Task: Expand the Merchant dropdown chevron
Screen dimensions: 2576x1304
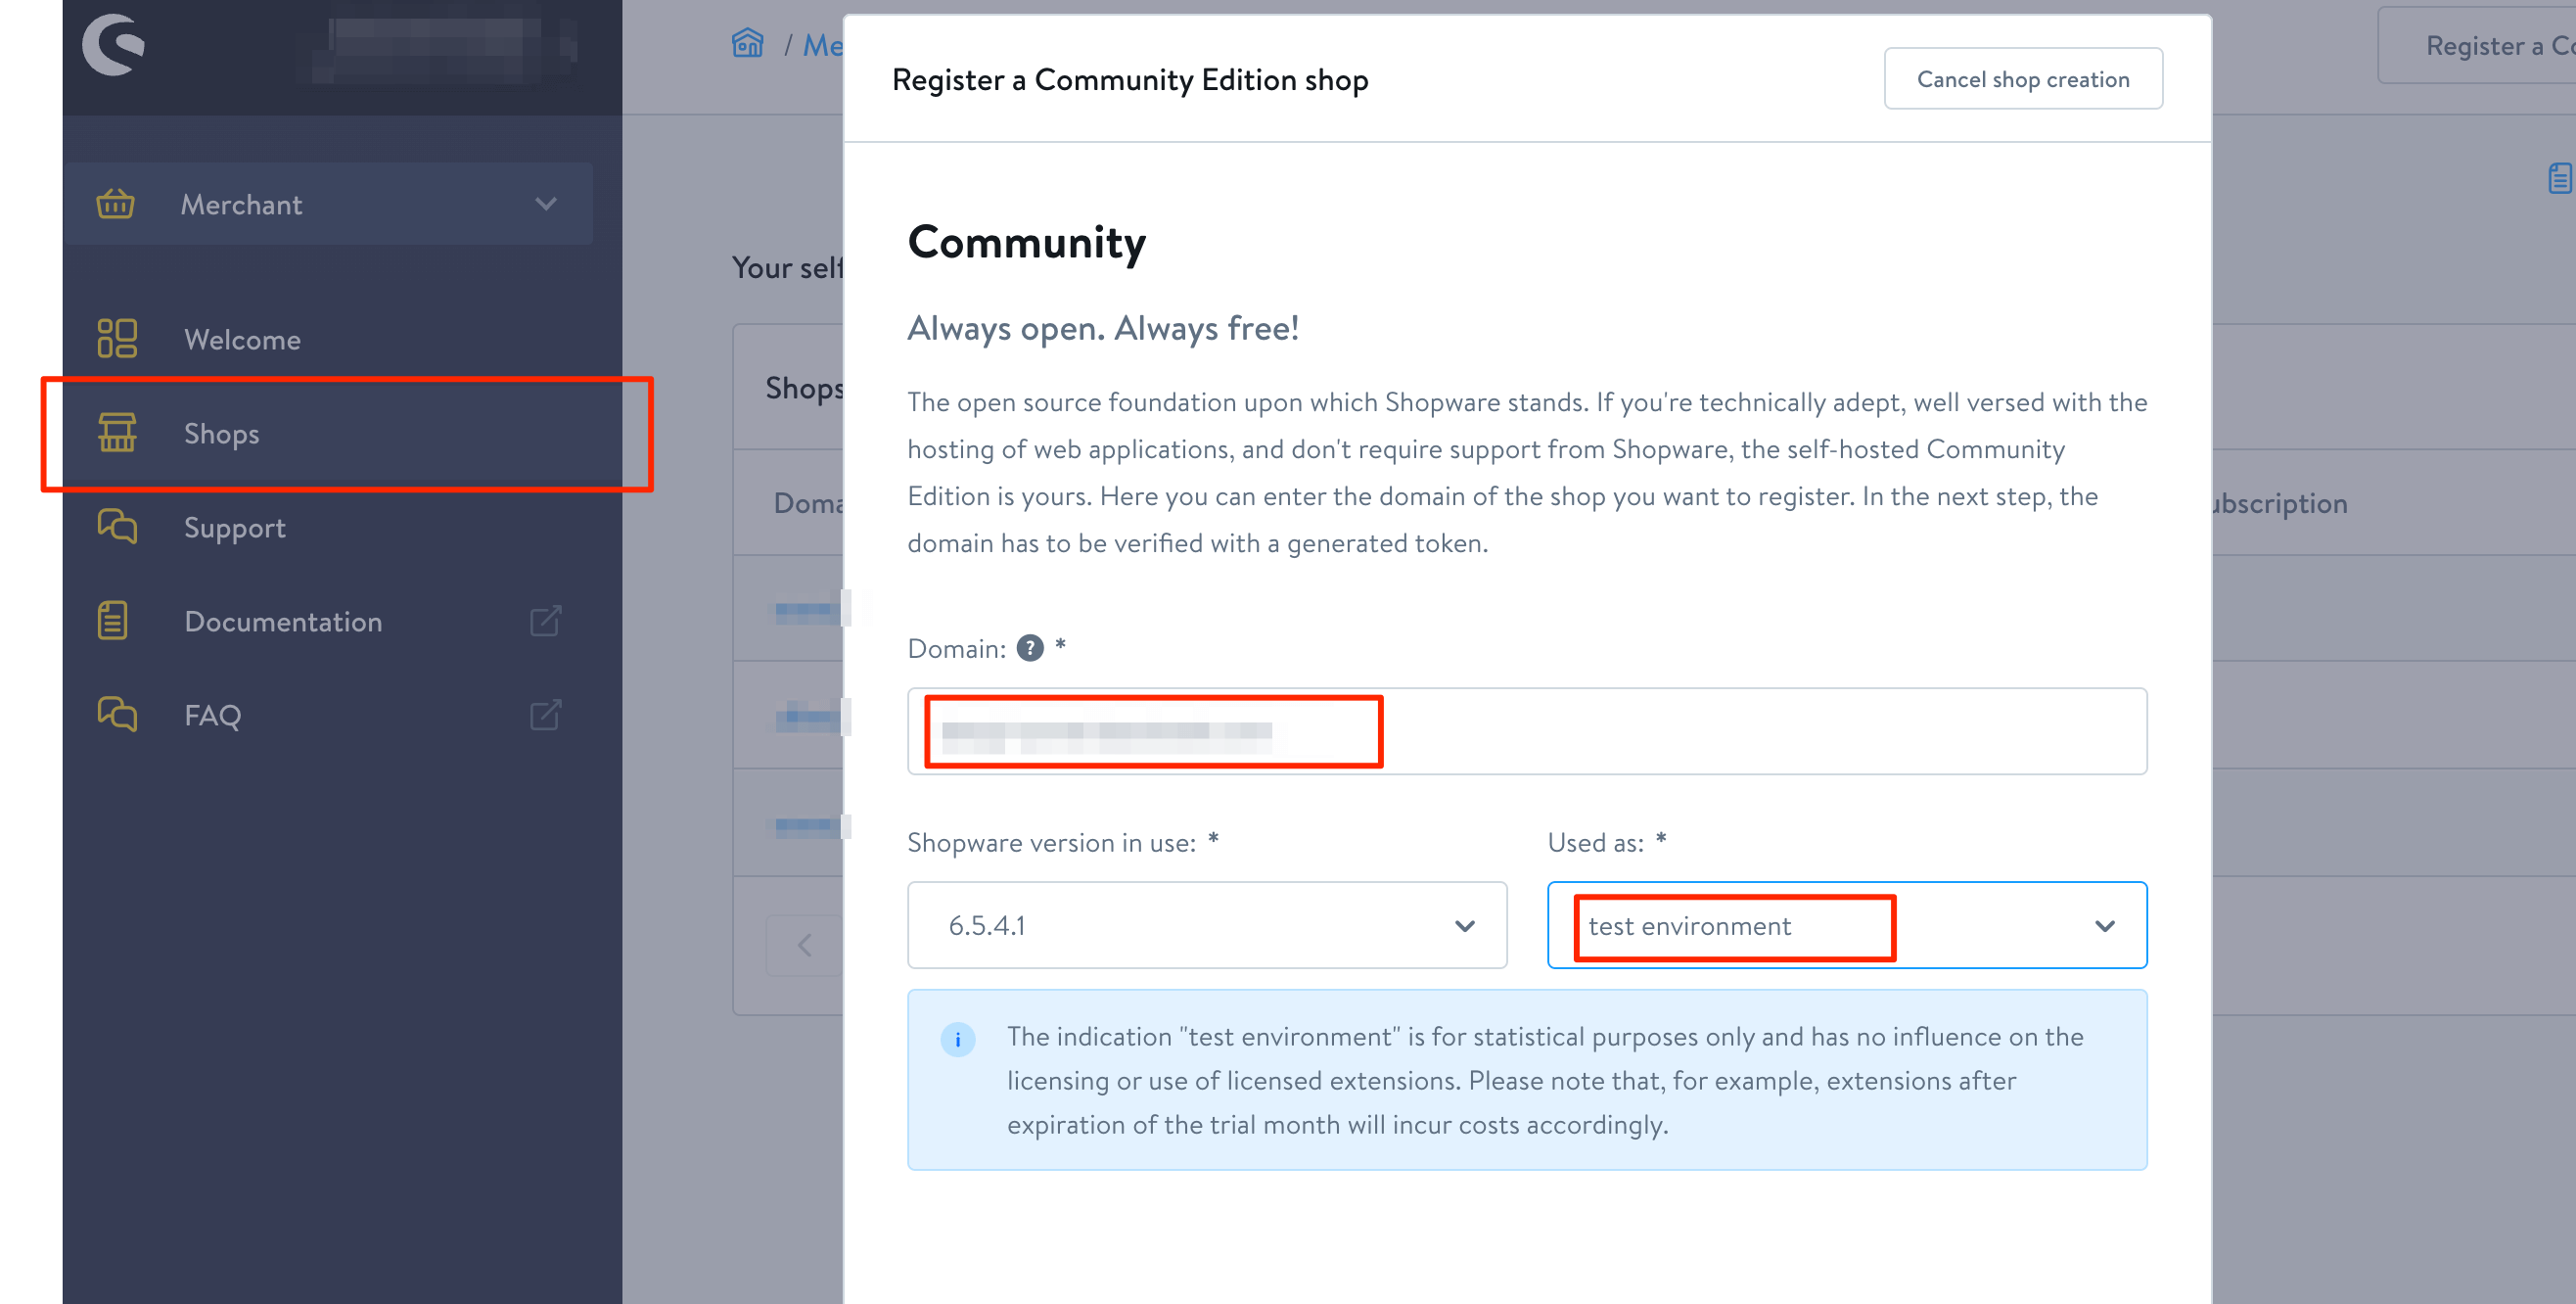Action: [x=546, y=204]
